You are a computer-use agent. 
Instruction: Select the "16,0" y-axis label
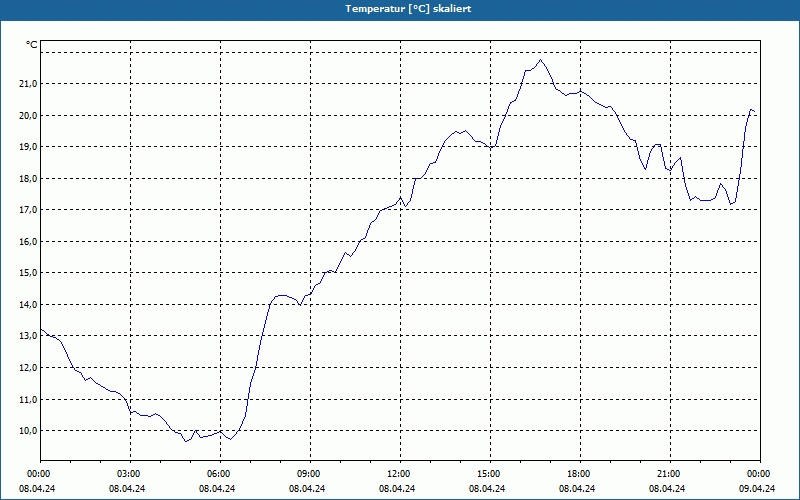click(x=28, y=241)
